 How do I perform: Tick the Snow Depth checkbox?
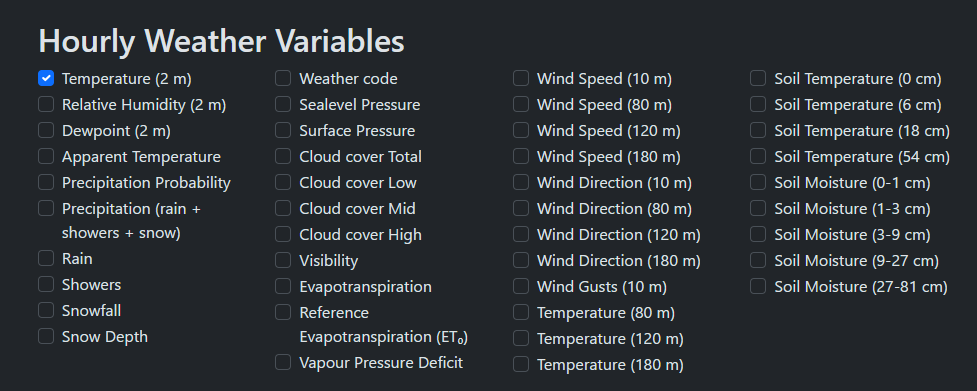pos(45,336)
